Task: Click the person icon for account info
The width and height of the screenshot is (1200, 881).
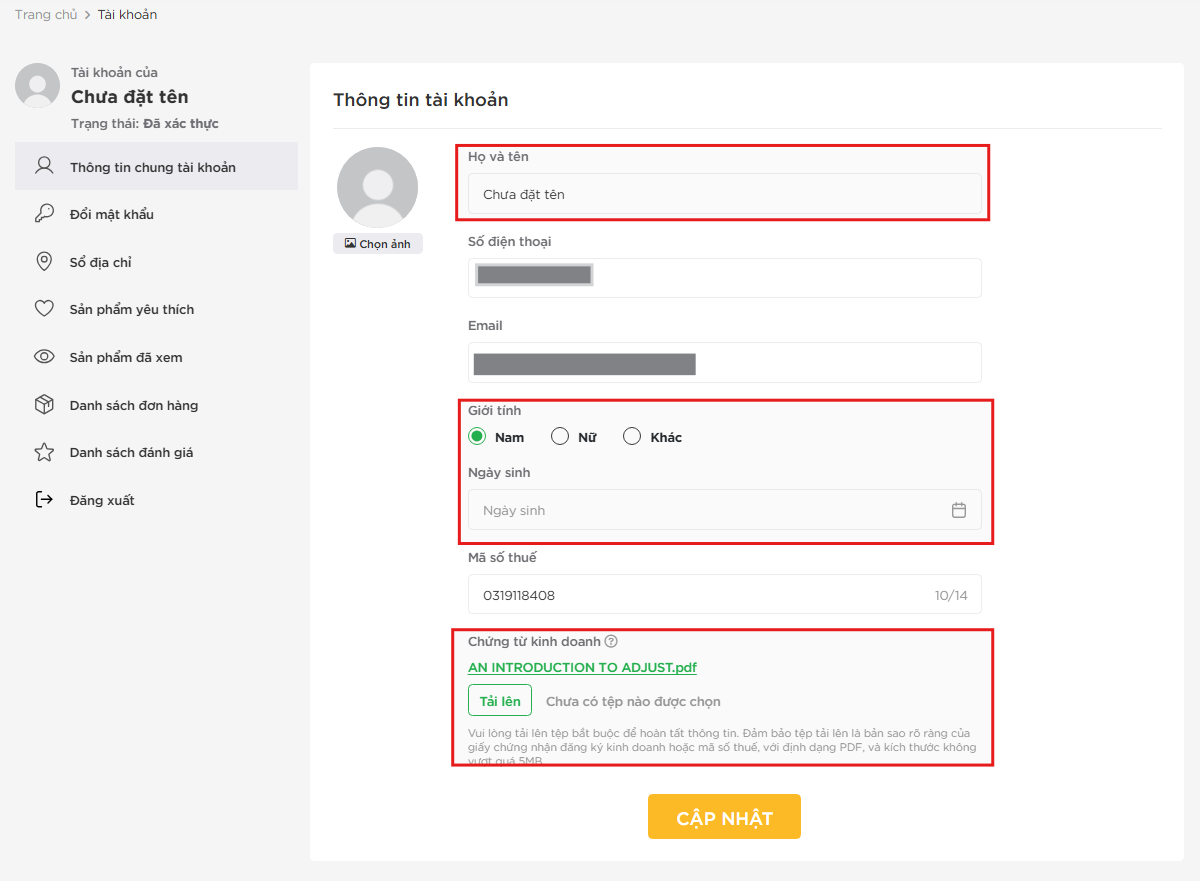Action: tap(44, 166)
